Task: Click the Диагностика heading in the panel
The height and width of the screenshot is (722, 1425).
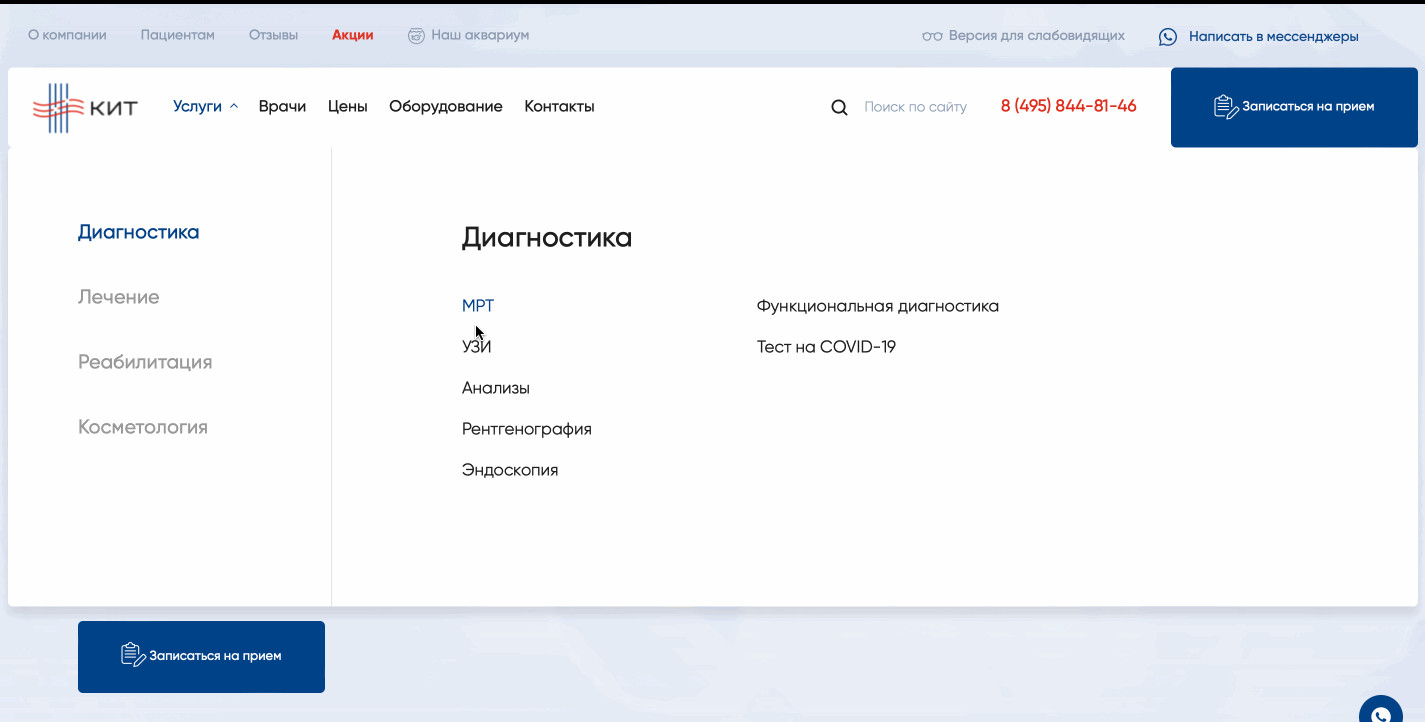Action: [x=547, y=238]
